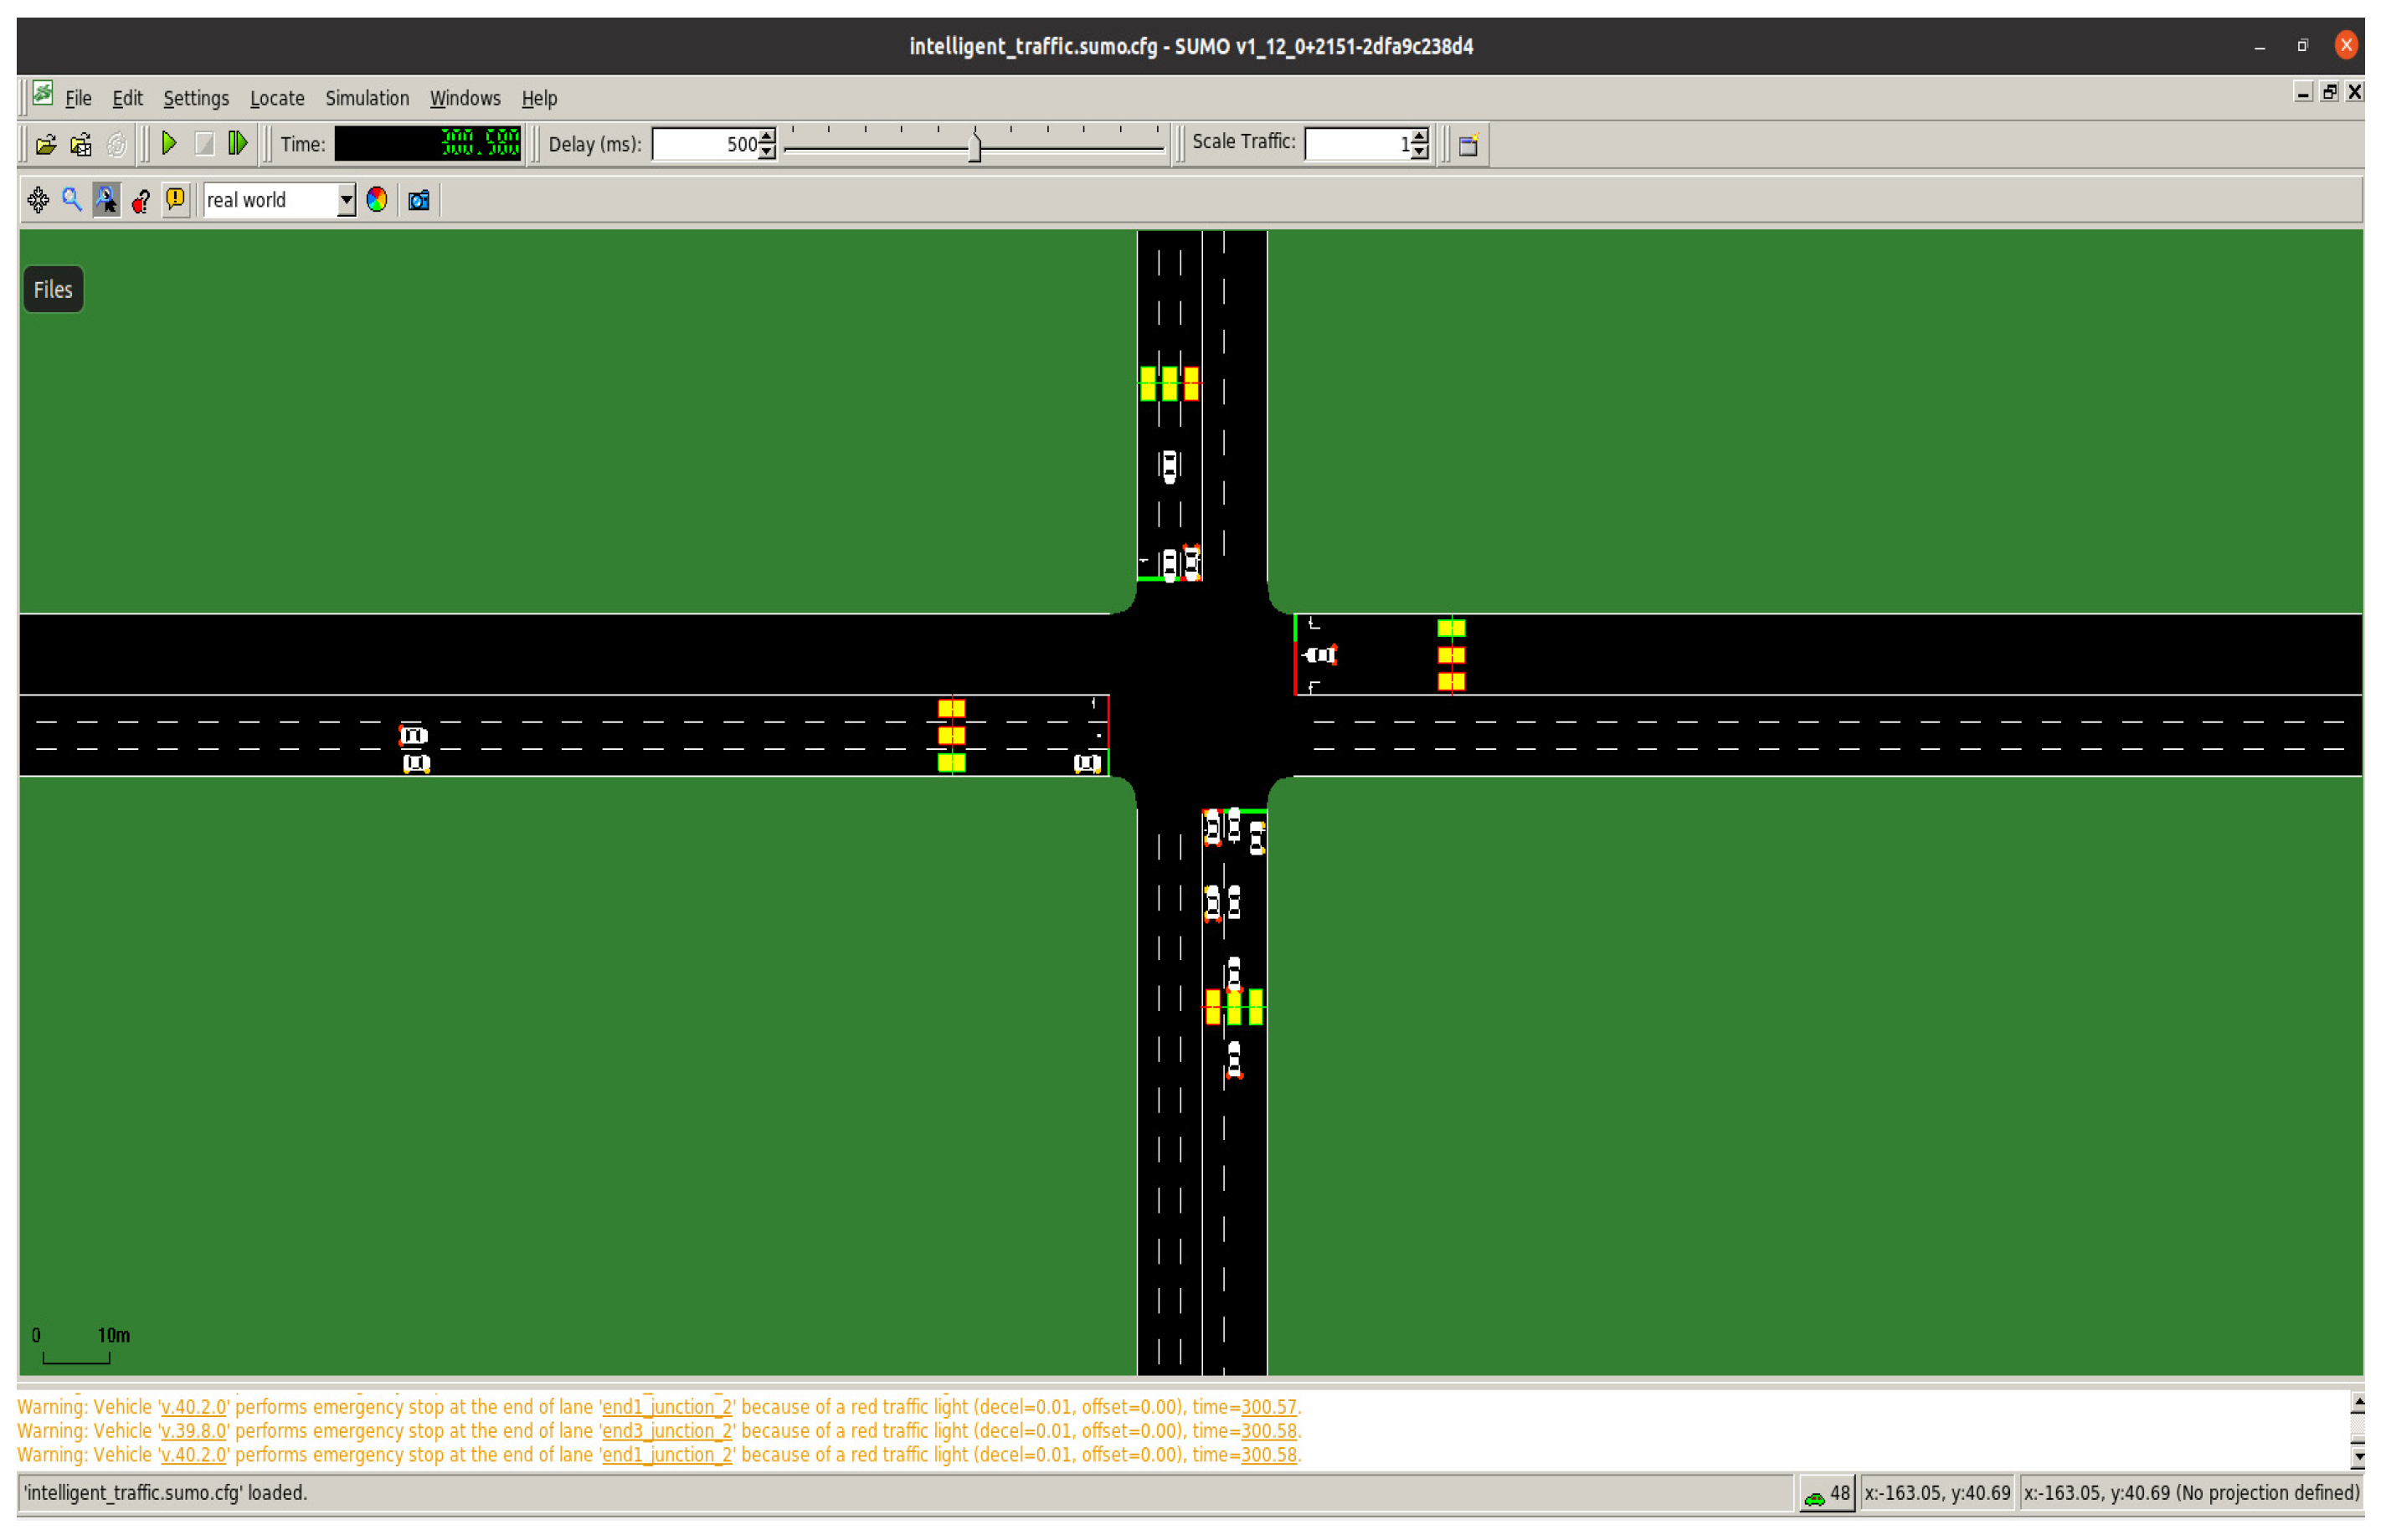Click the Open network icon
Viewport: 2386px width, 1540px height.
click(81, 145)
